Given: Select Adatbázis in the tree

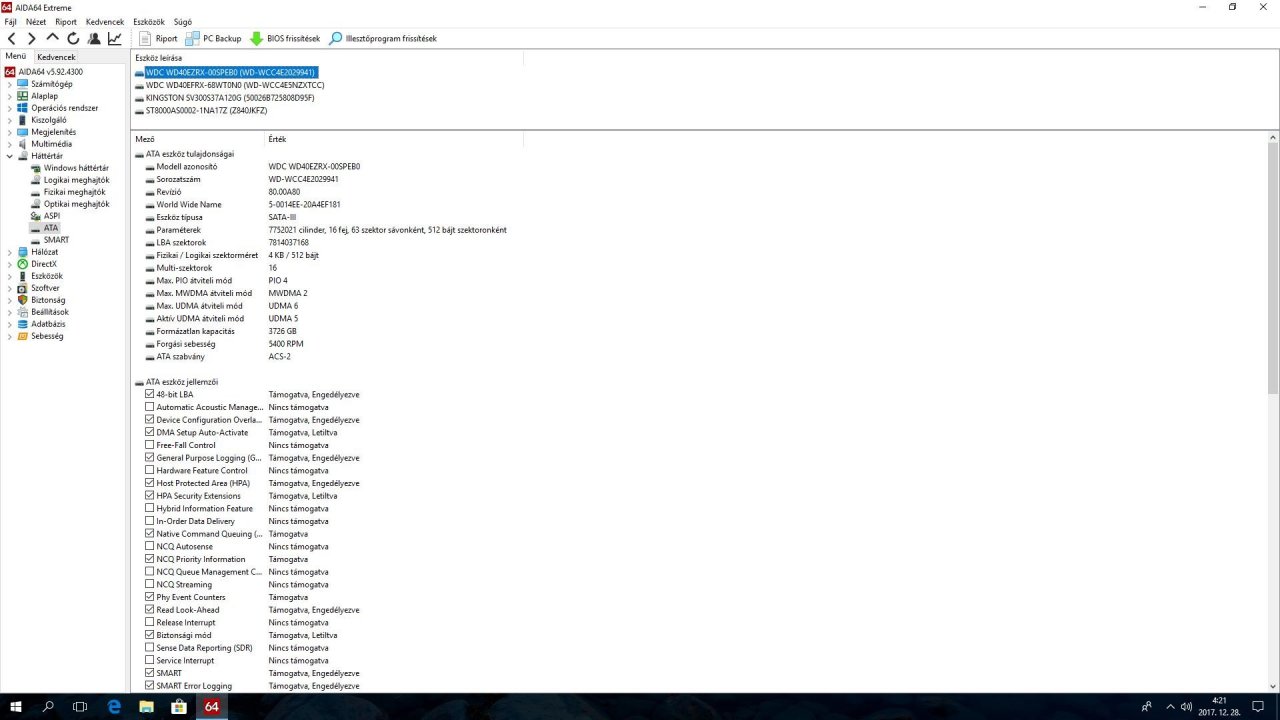Looking at the screenshot, I should 48,324.
